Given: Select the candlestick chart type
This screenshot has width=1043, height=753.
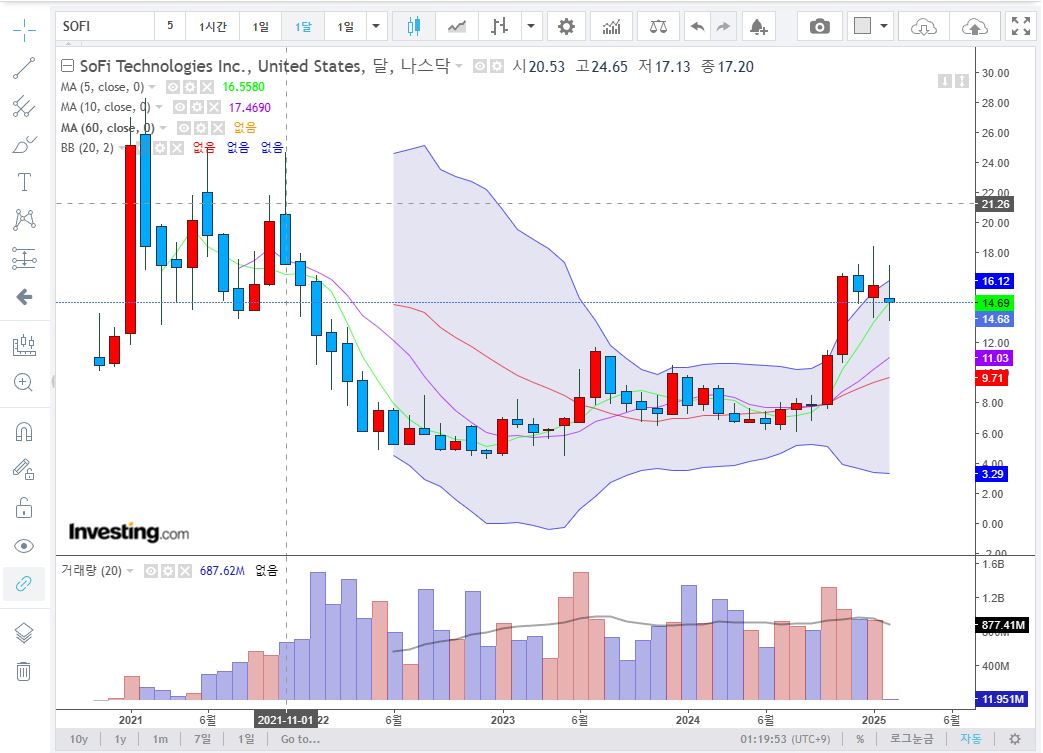Looking at the screenshot, I should 415,26.
